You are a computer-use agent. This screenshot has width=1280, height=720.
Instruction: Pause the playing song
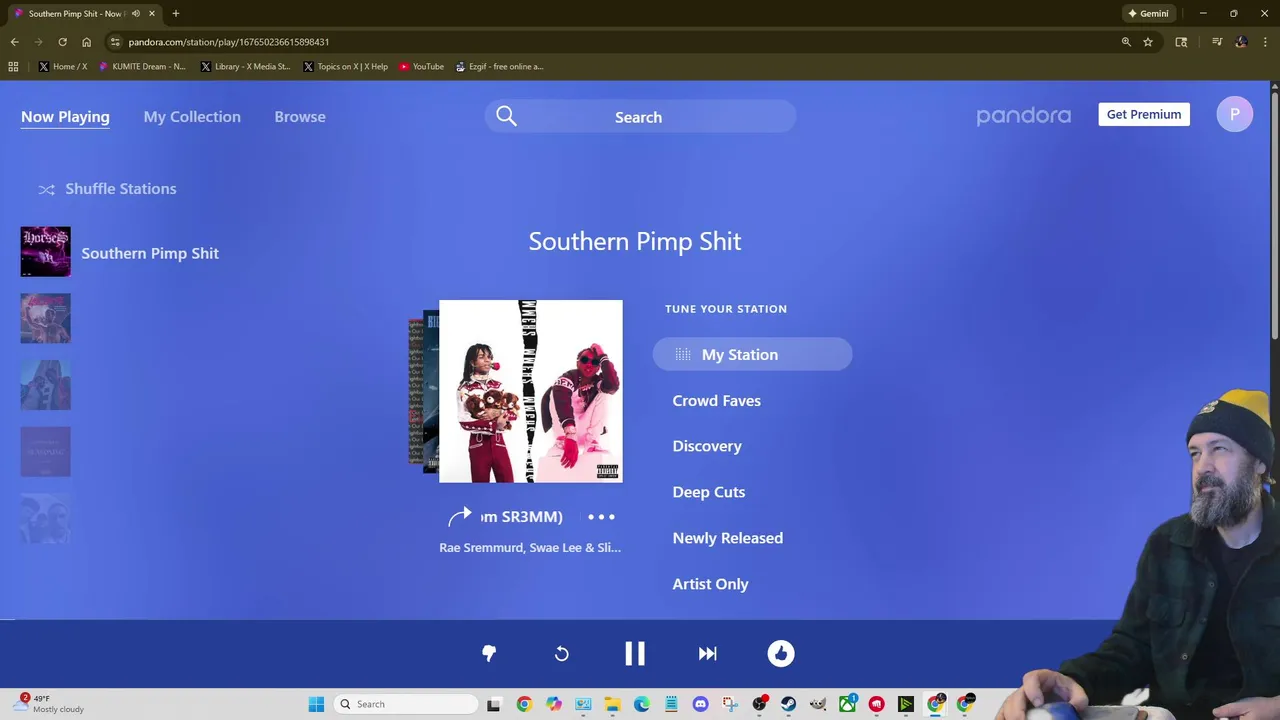point(635,654)
